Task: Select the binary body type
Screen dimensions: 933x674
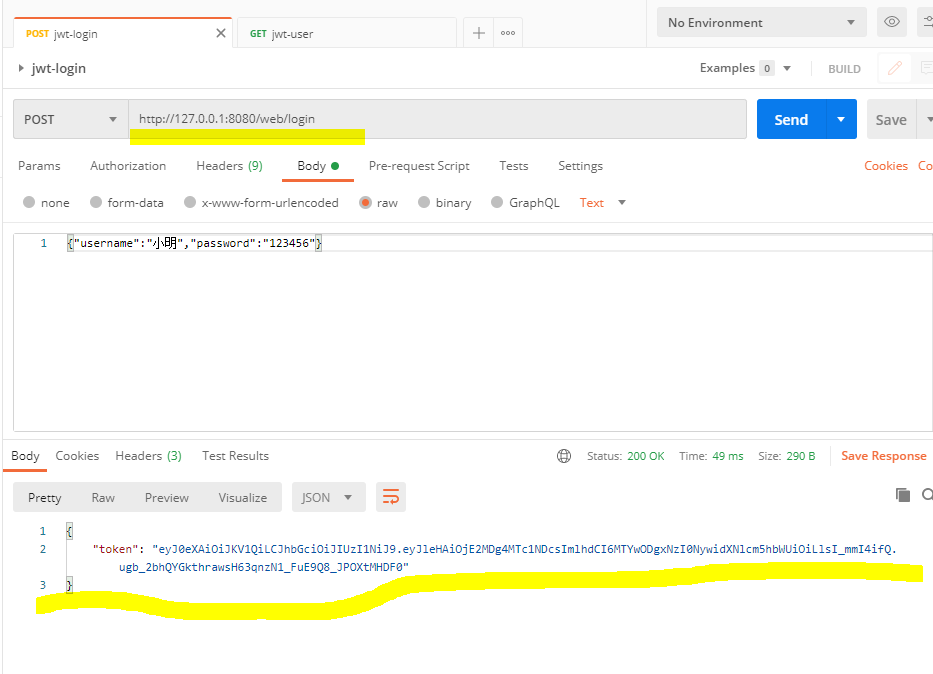Action: pyautogui.click(x=444, y=202)
